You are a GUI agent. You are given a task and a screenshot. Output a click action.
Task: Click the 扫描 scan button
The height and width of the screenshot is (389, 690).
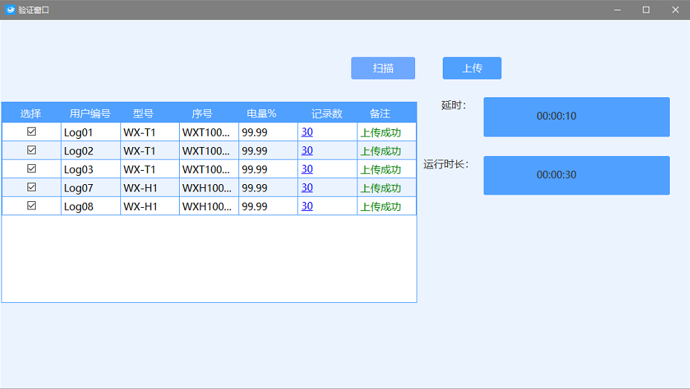(383, 68)
